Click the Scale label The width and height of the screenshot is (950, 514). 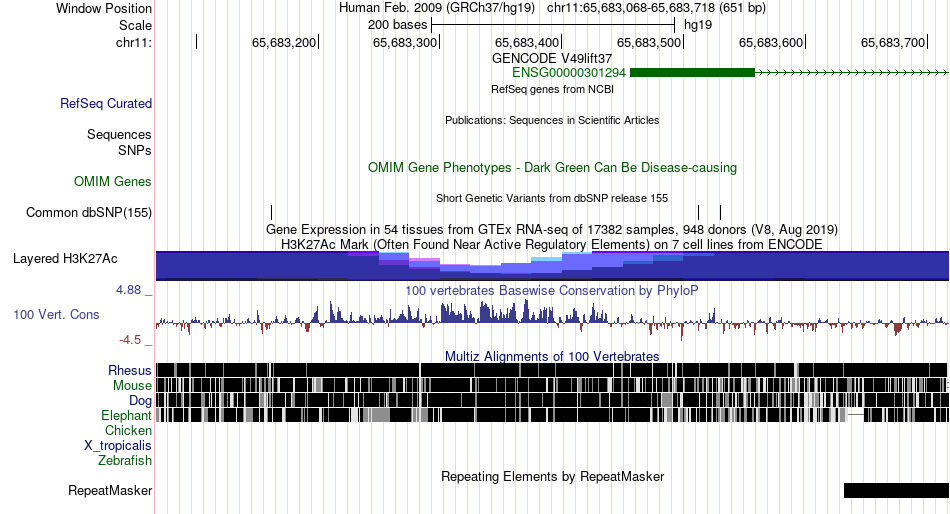(135, 25)
